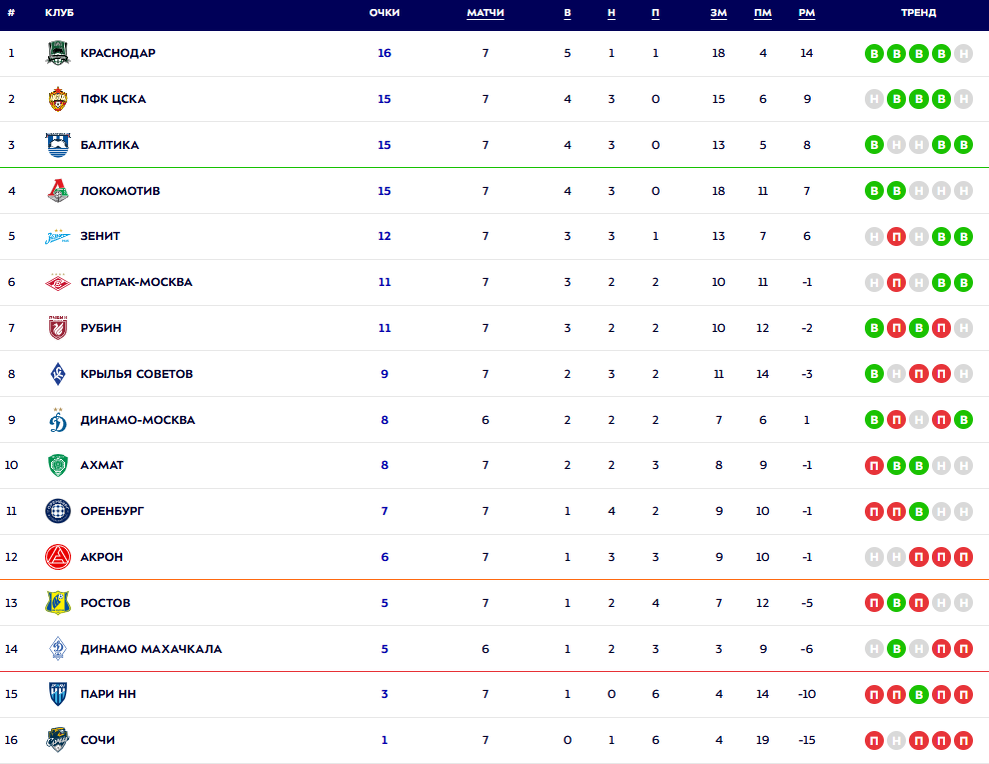This screenshot has height=764, width=989.
Task: Open the Крылья Советов club link
Action: pos(136,374)
